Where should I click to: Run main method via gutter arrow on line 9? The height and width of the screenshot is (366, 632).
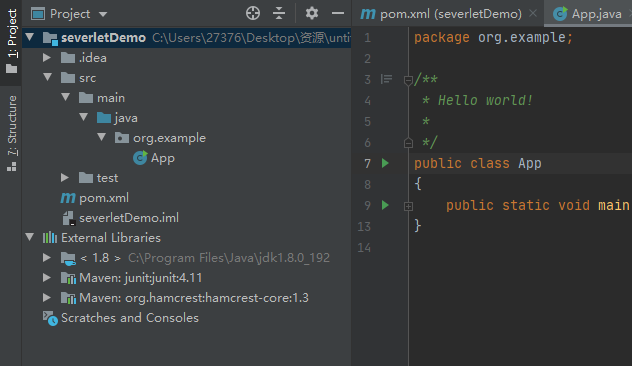click(385, 205)
